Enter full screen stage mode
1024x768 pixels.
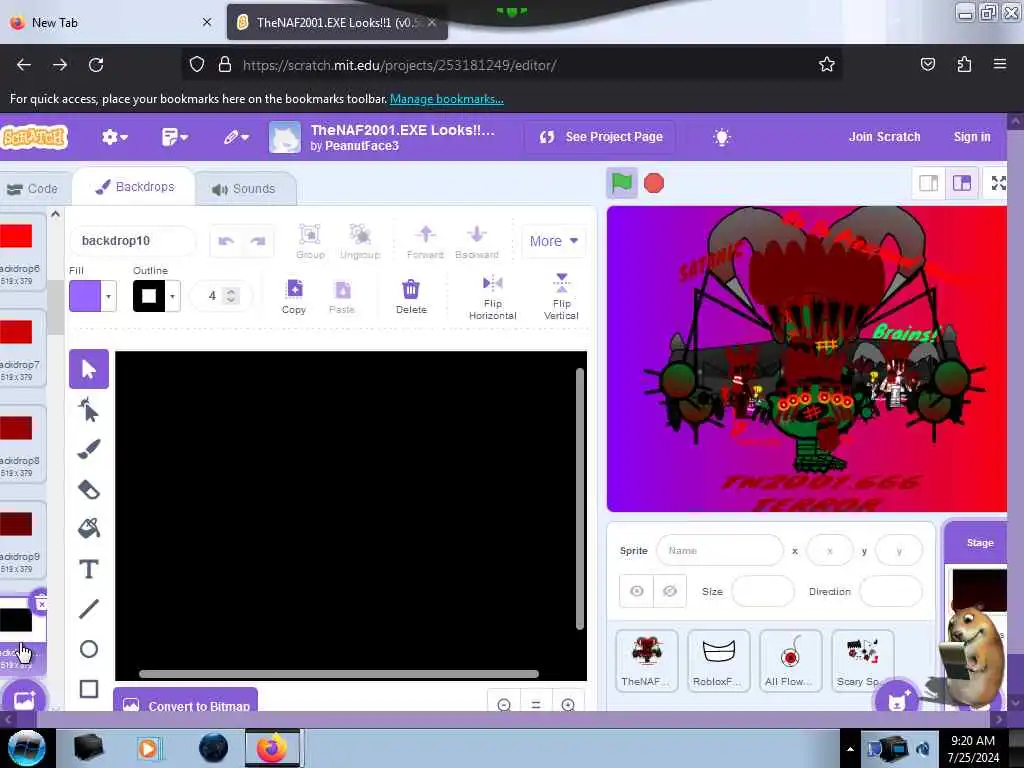tap(998, 184)
